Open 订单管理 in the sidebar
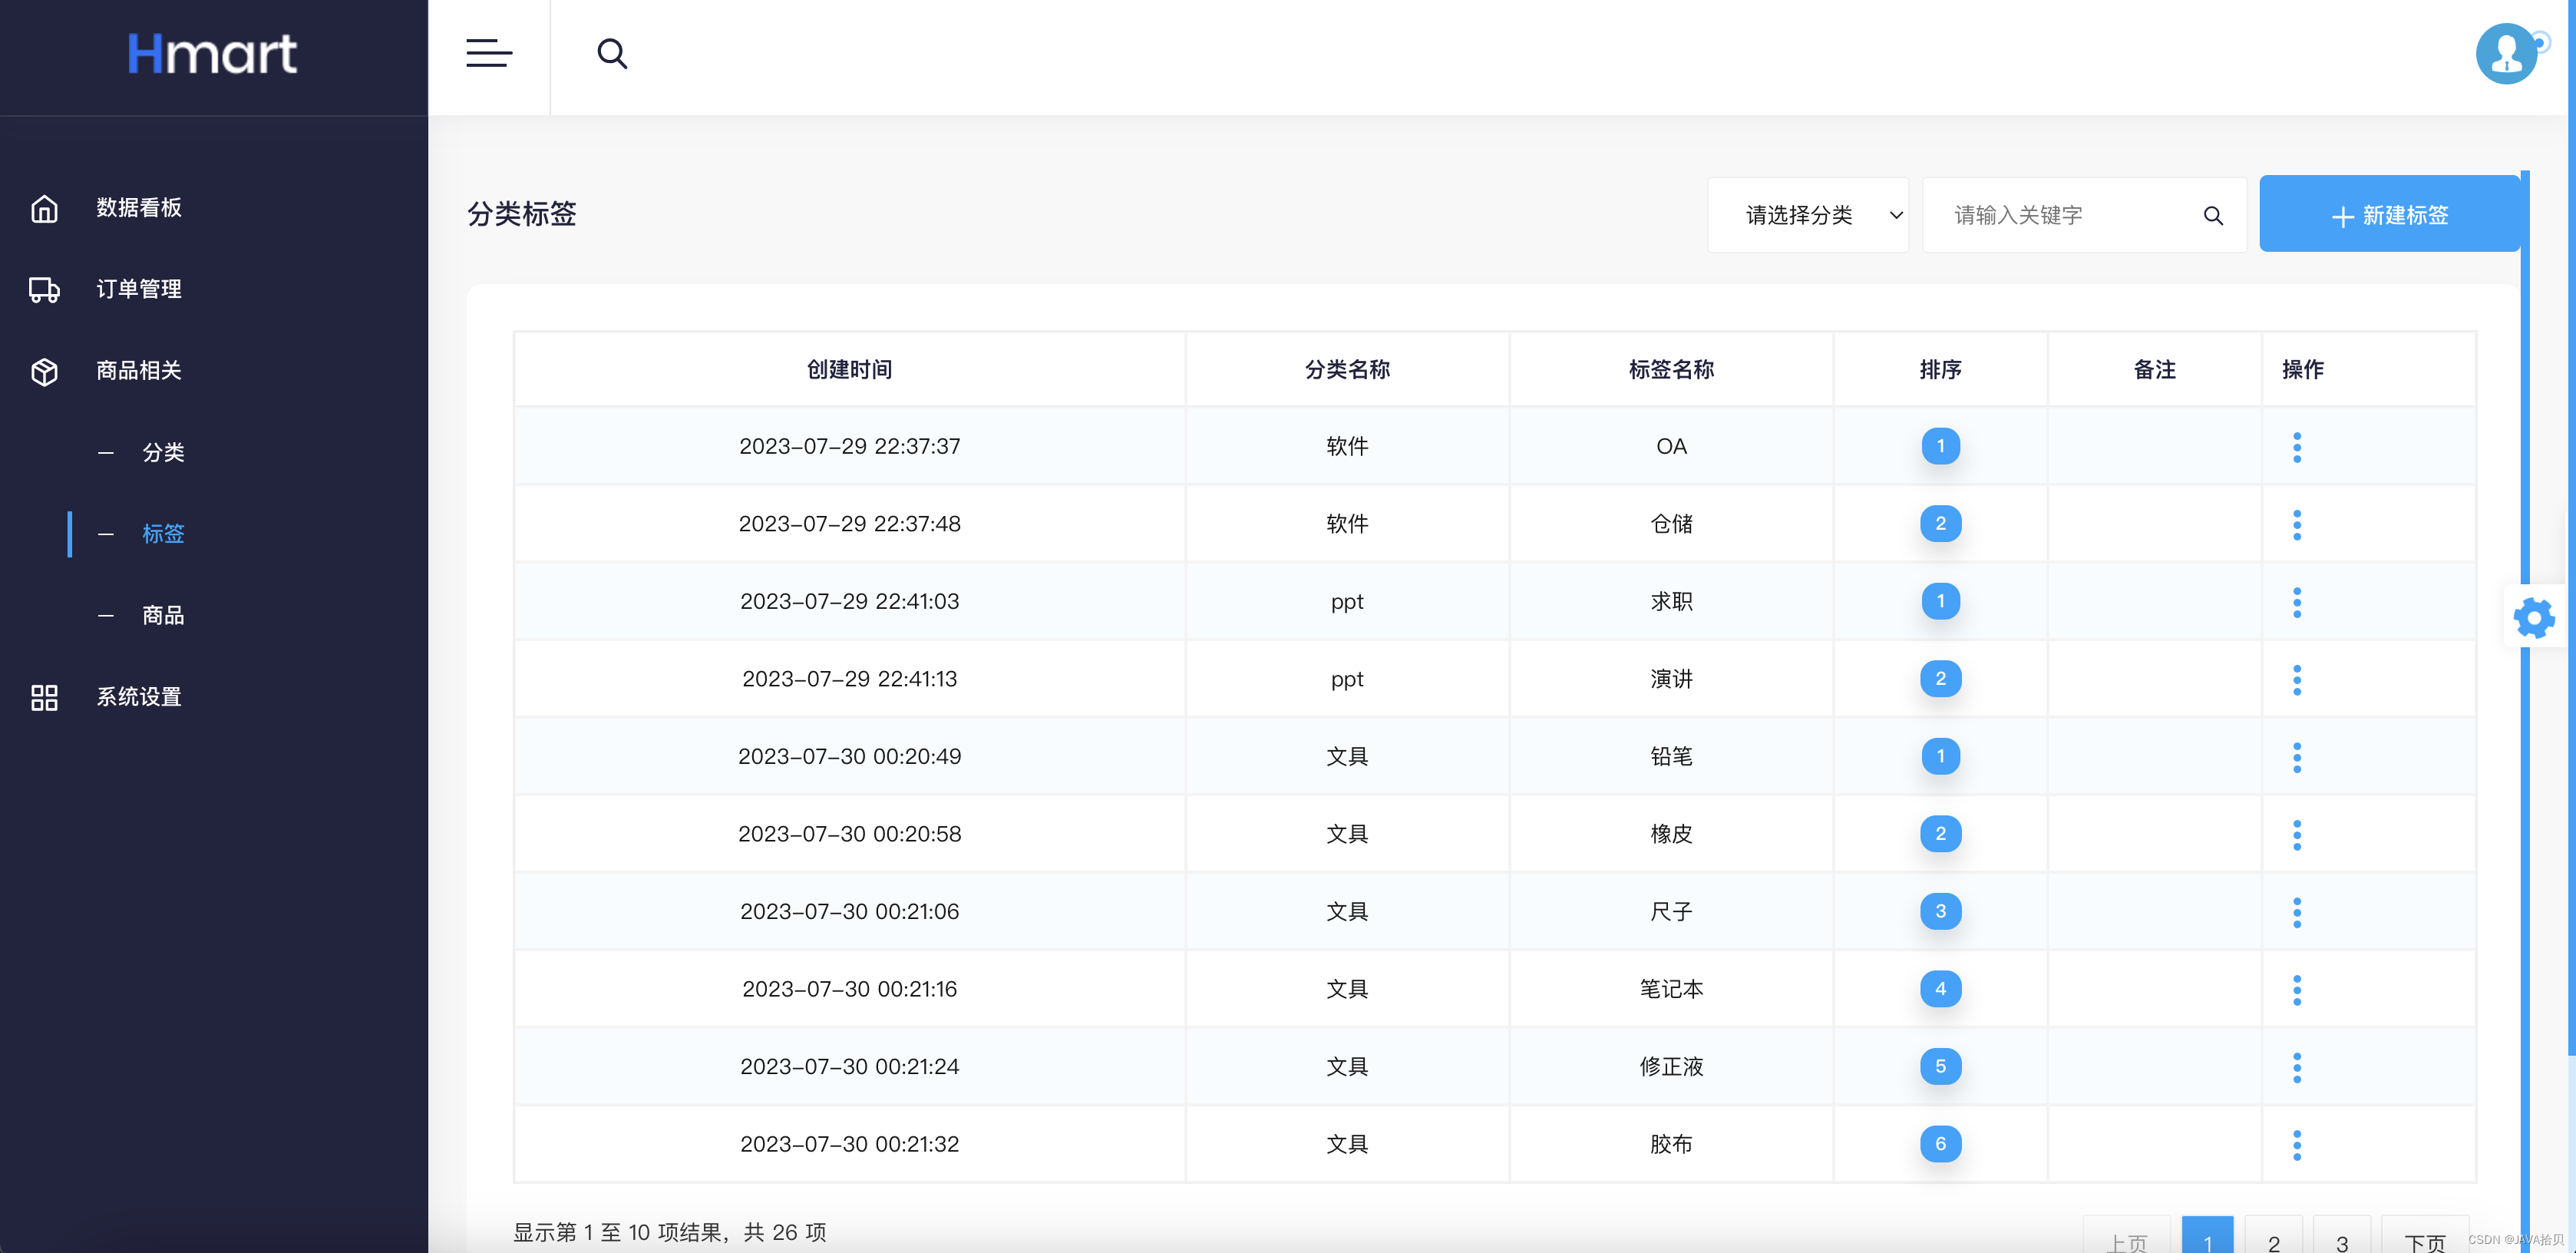The width and height of the screenshot is (2576, 1253). (x=139, y=290)
